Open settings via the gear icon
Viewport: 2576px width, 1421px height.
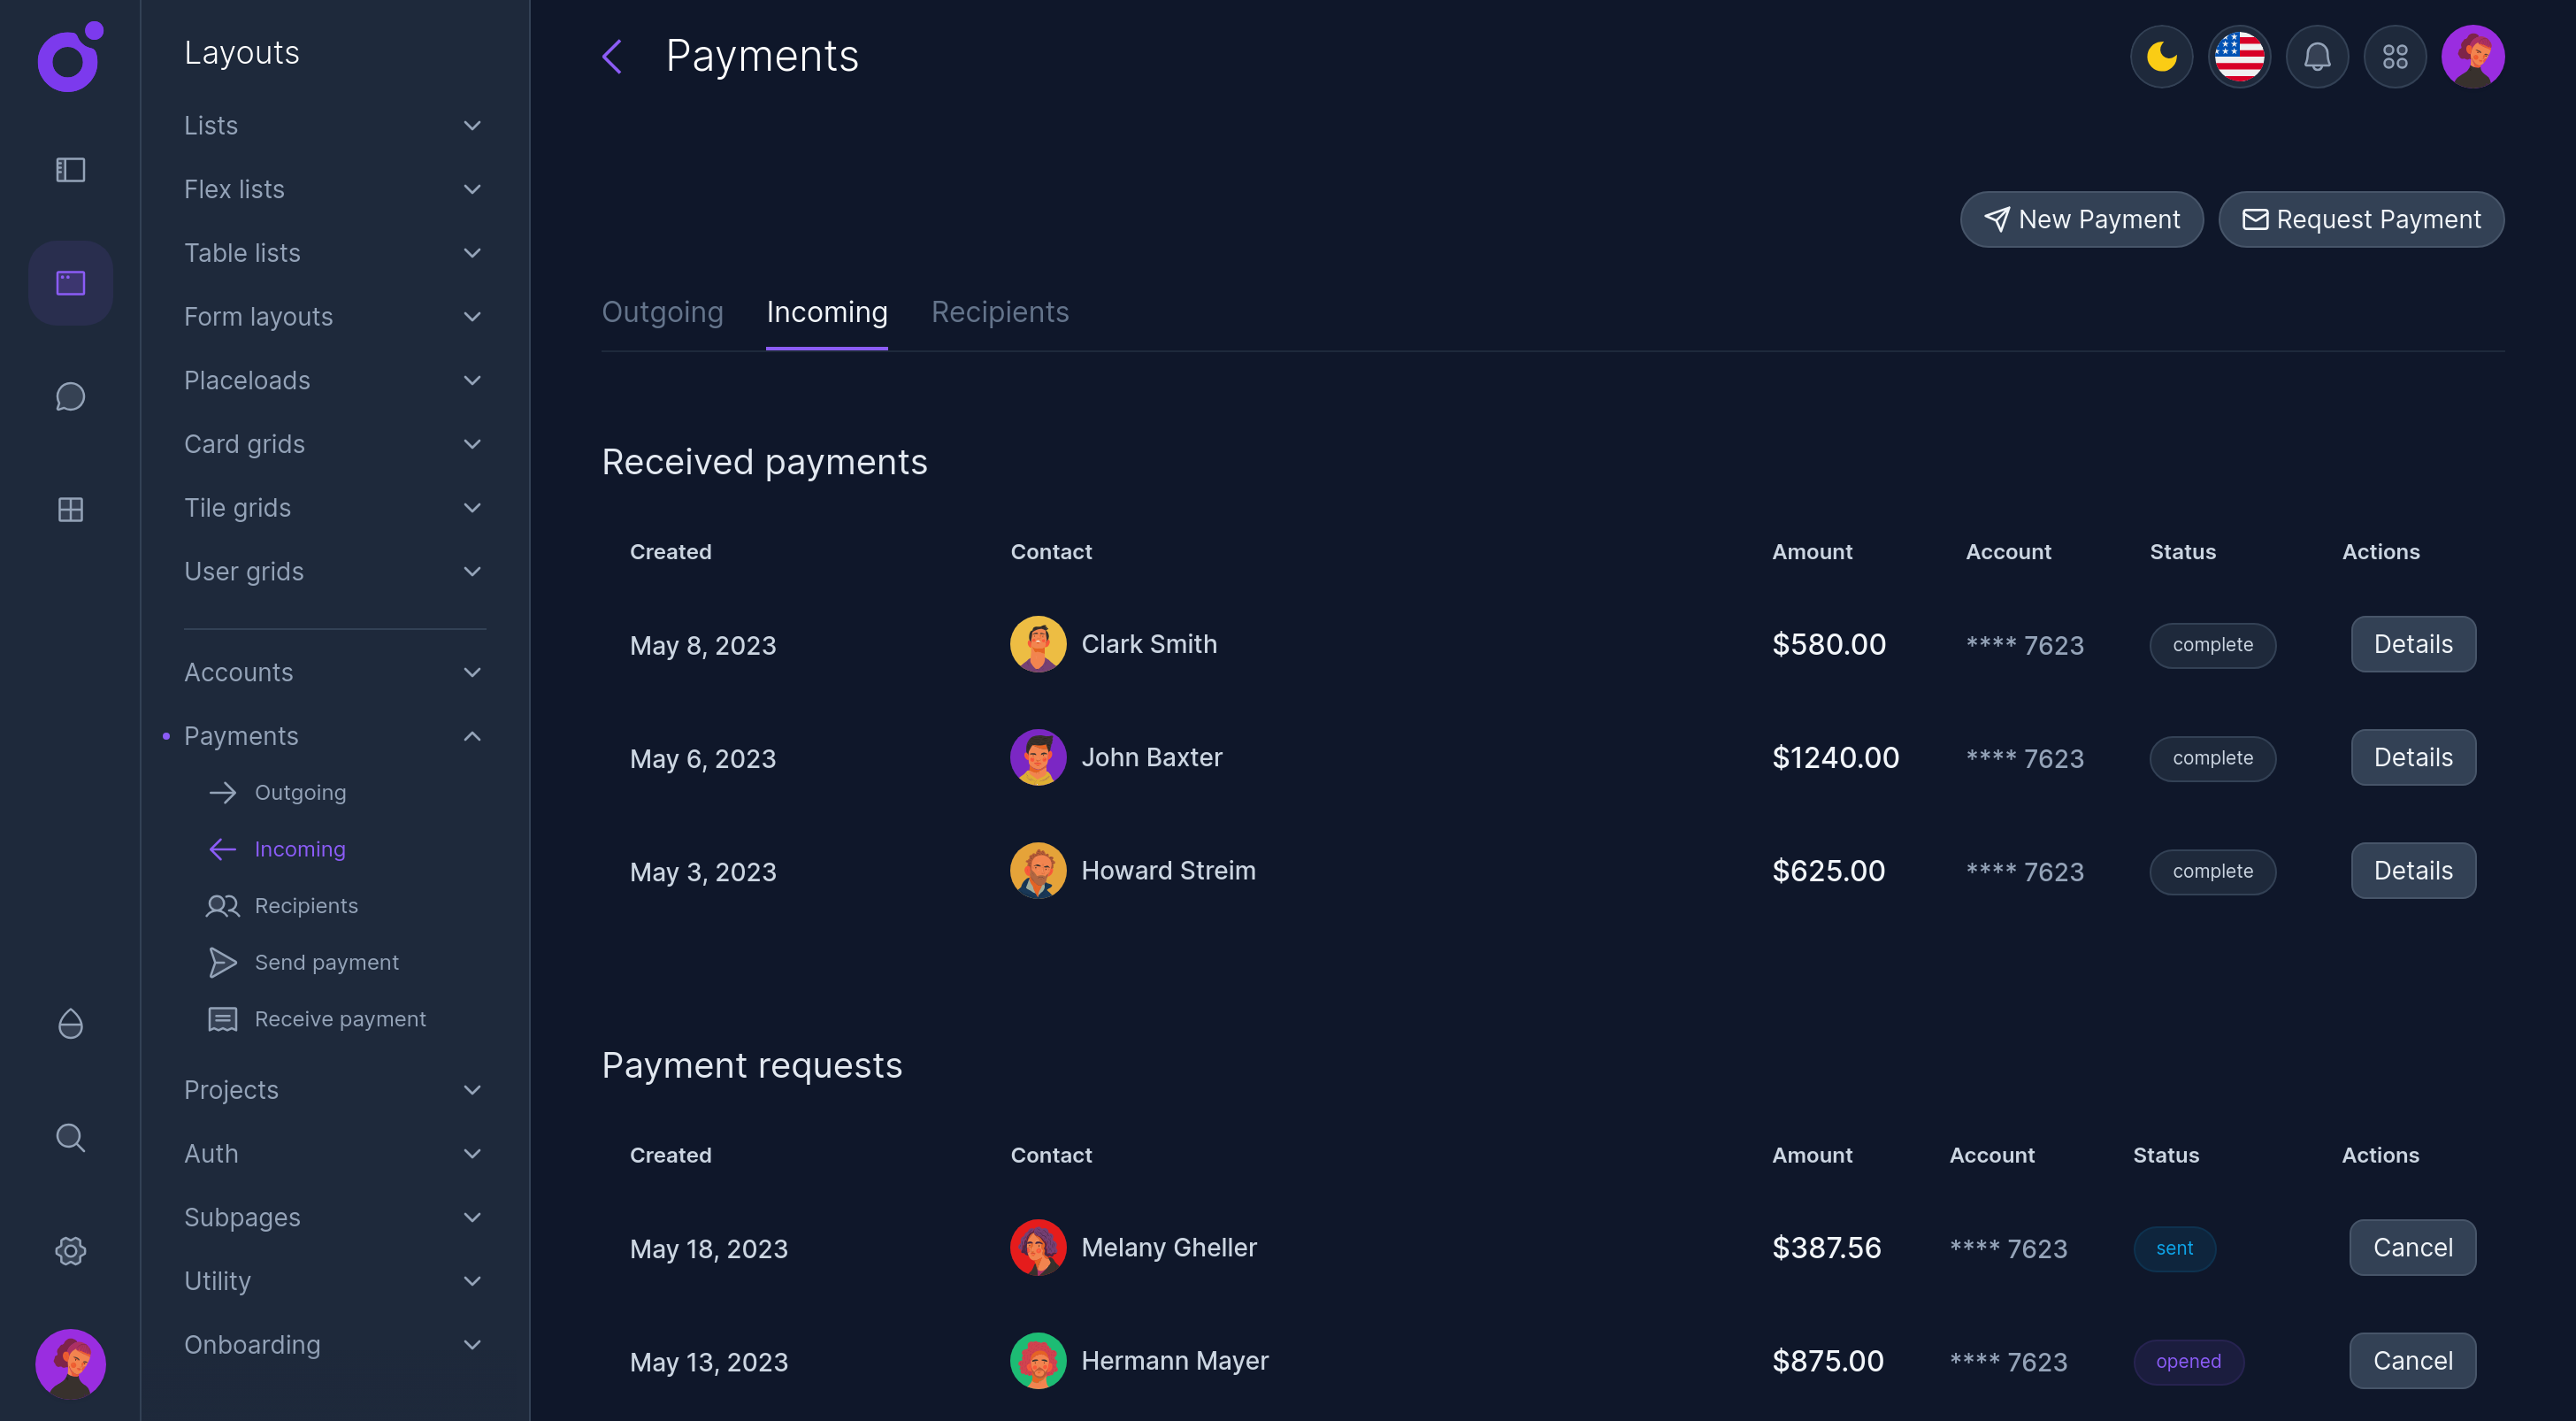pos(70,1250)
